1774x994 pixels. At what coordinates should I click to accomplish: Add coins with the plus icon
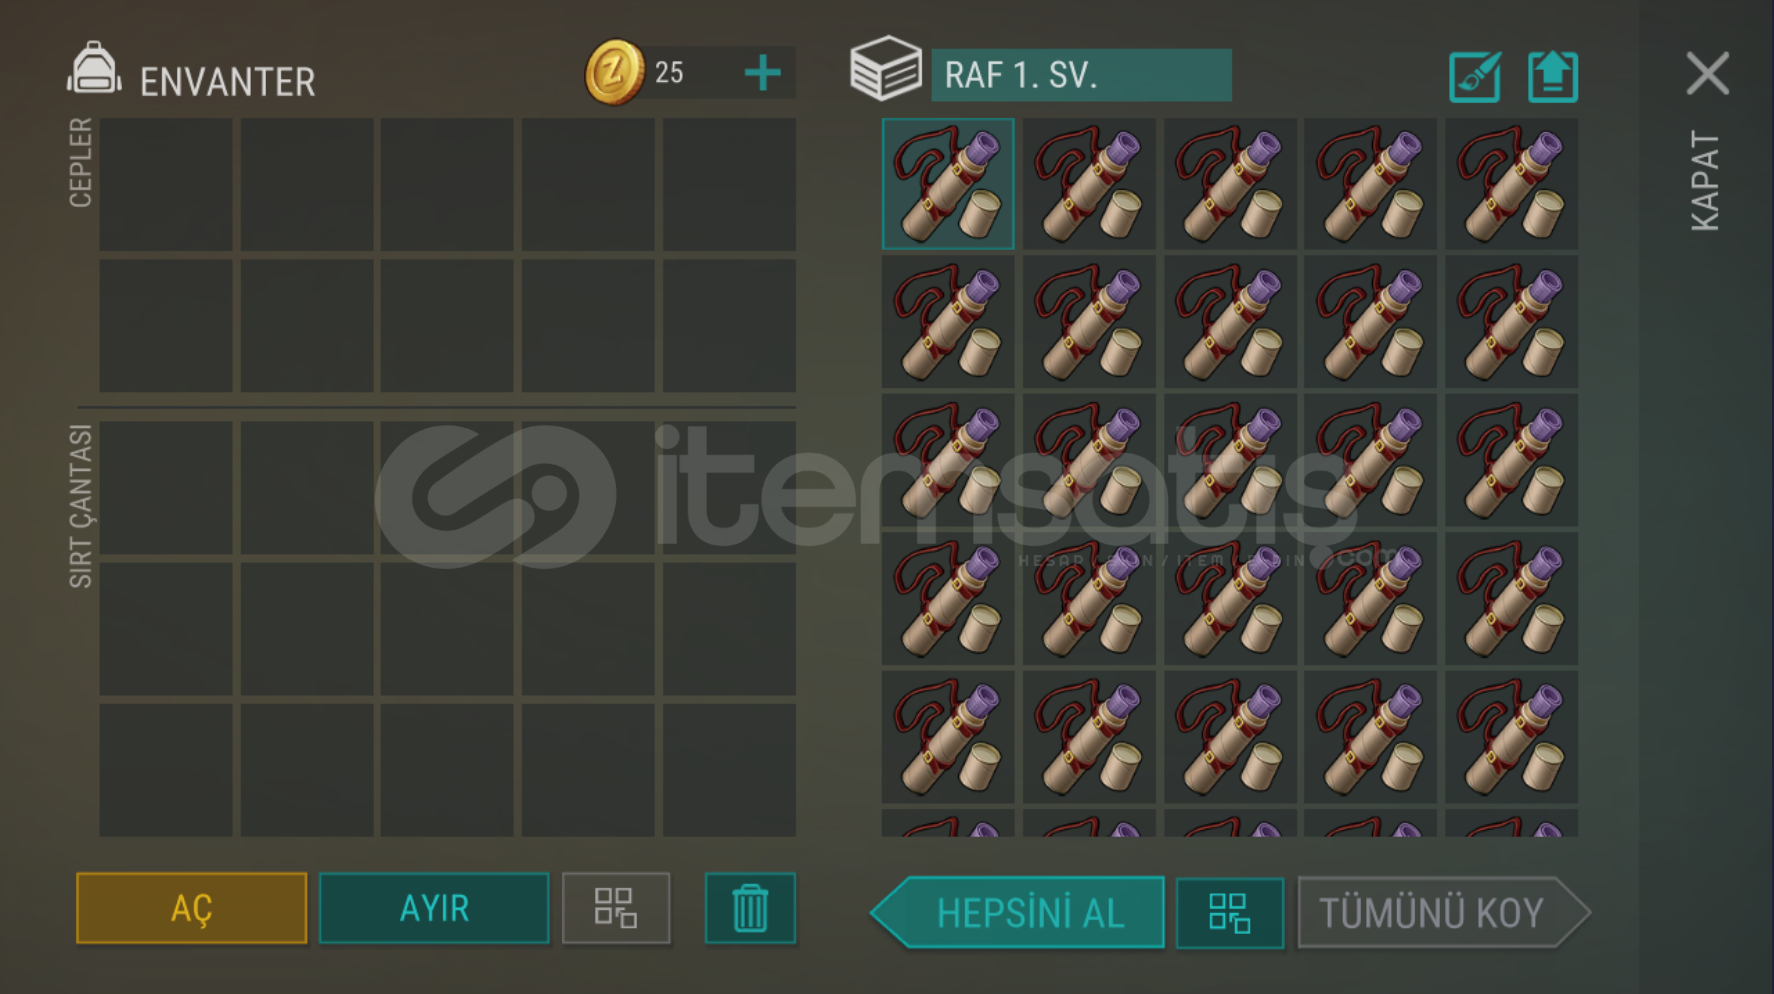point(763,72)
